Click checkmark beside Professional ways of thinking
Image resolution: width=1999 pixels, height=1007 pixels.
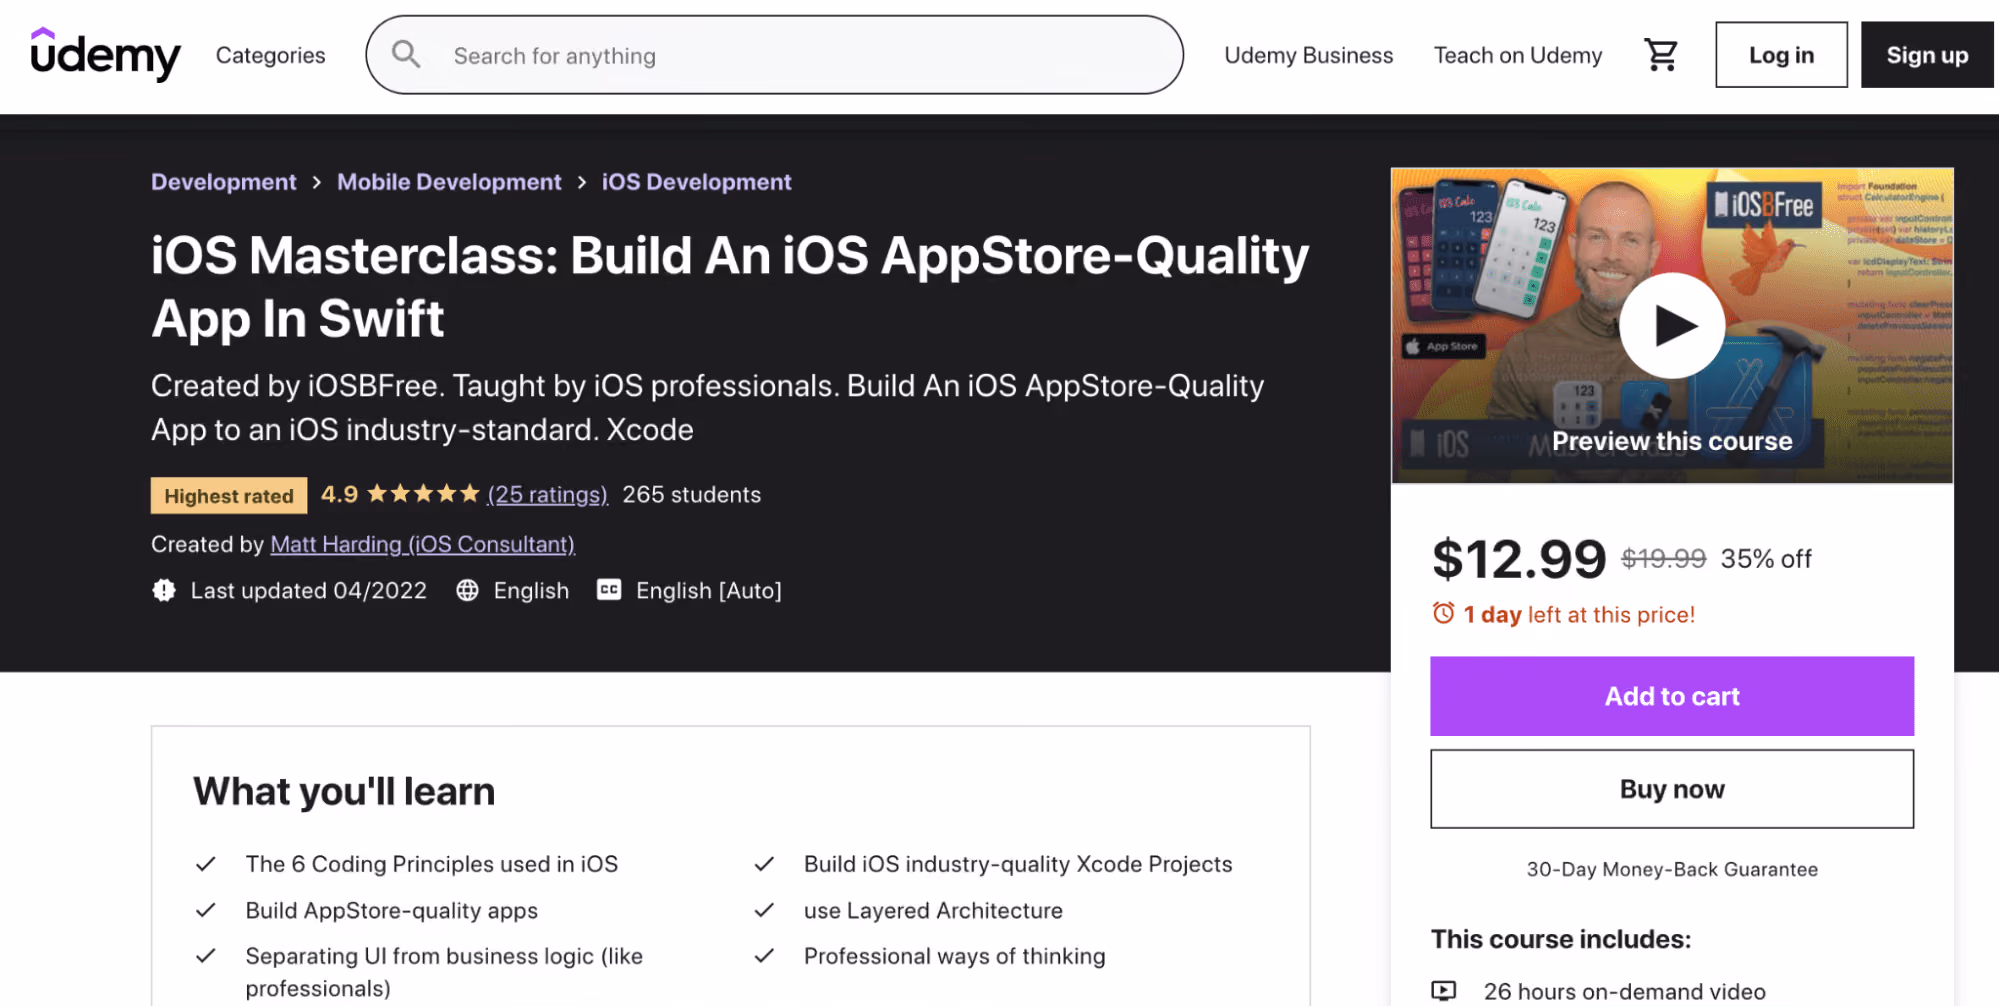click(x=764, y=956)
